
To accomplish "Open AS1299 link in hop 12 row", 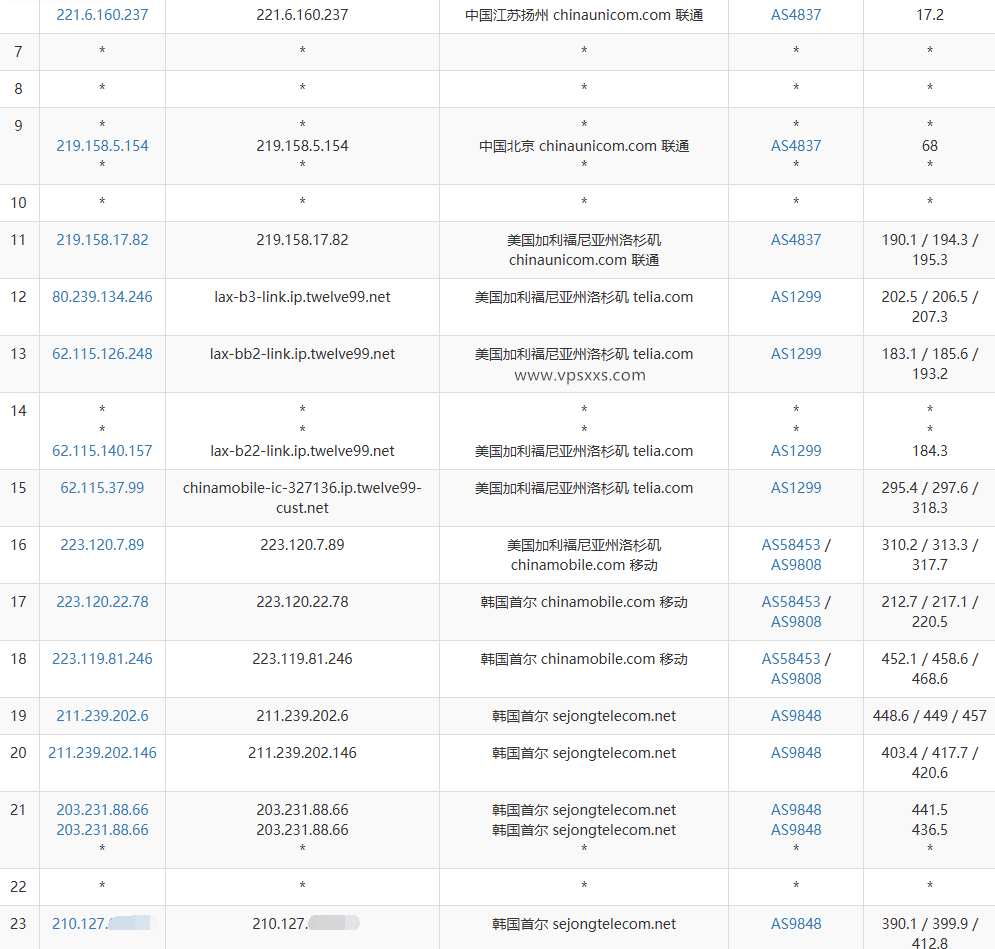I will tap(796, 297).
